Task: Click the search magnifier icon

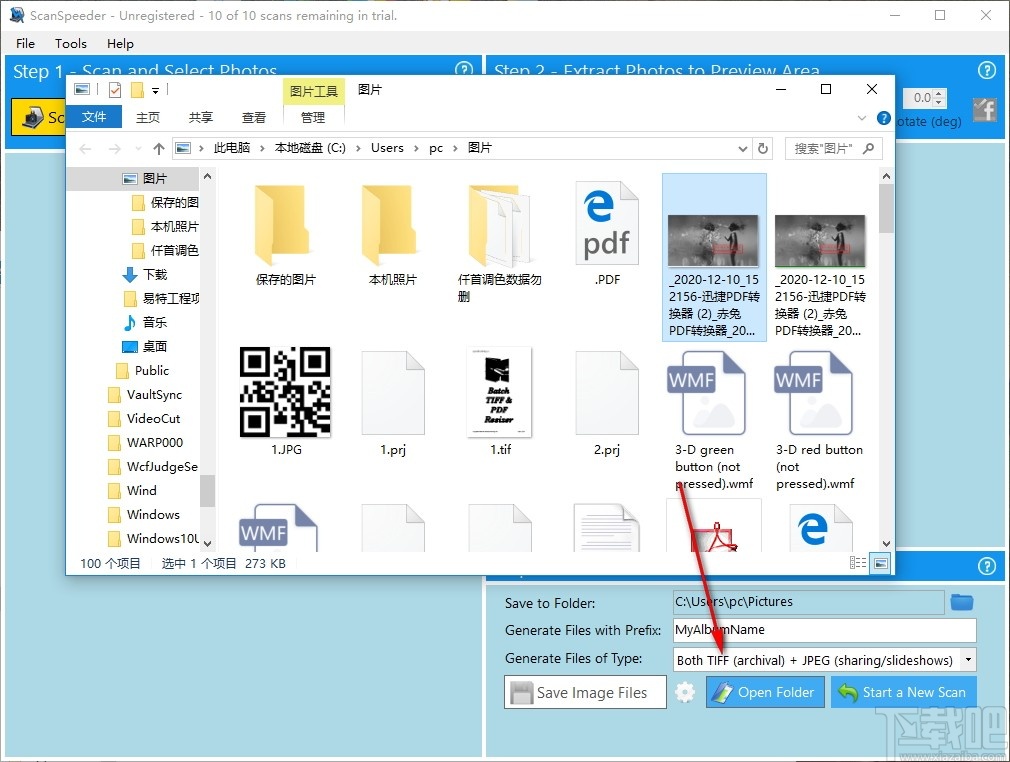Action: tap(868, 148)
